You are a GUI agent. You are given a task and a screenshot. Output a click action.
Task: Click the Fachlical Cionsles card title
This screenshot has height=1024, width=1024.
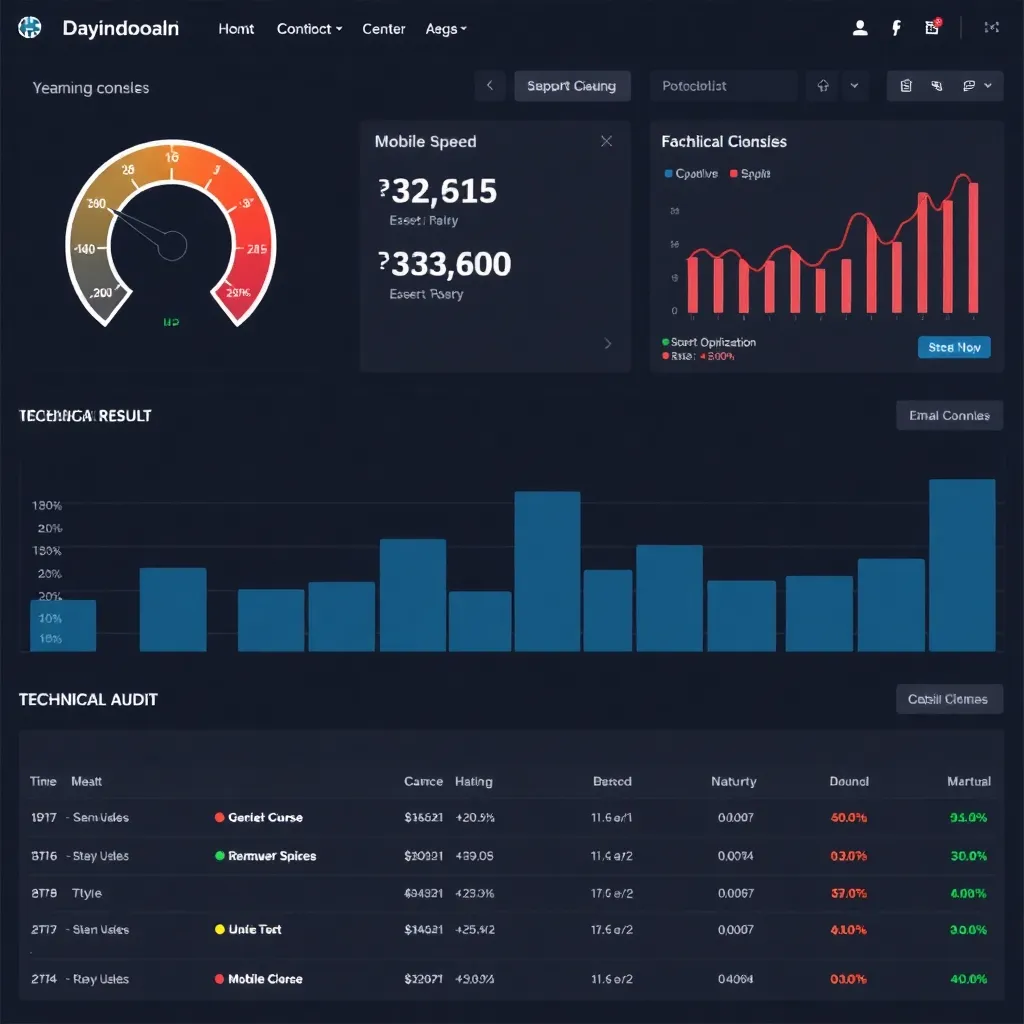point(724,141)
